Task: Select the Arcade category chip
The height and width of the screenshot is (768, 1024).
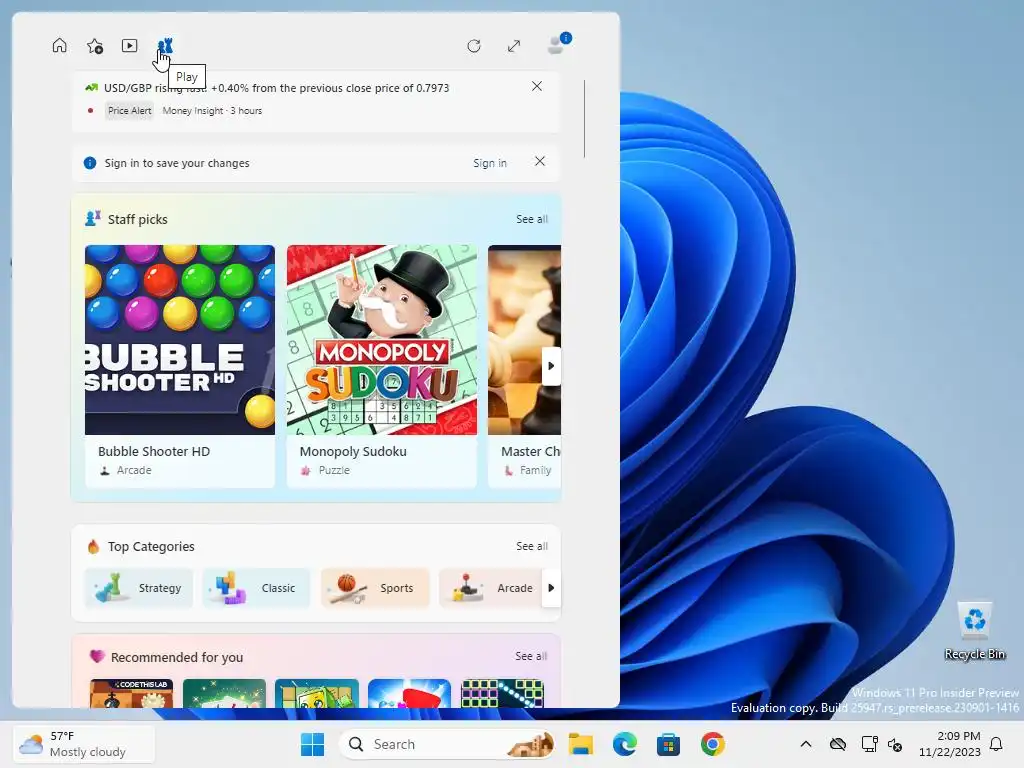Action: pyautogui.click(x=491, y=588)
